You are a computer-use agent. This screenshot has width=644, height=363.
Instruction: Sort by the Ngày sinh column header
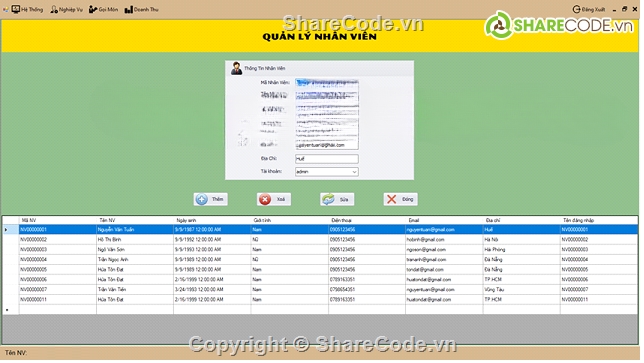pos(213,222)
